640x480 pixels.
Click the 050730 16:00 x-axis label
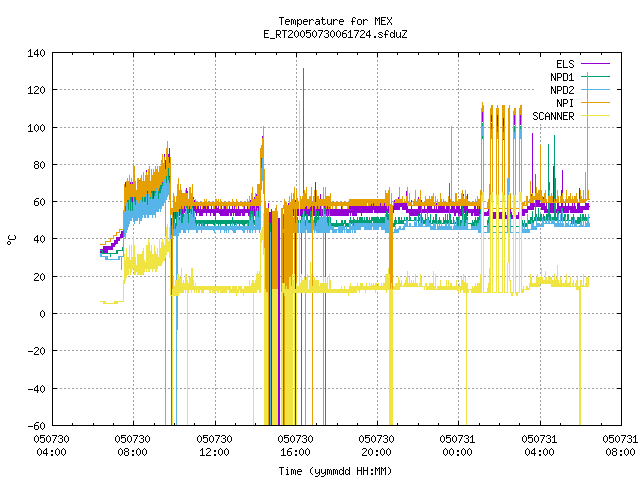coord(296,446)
